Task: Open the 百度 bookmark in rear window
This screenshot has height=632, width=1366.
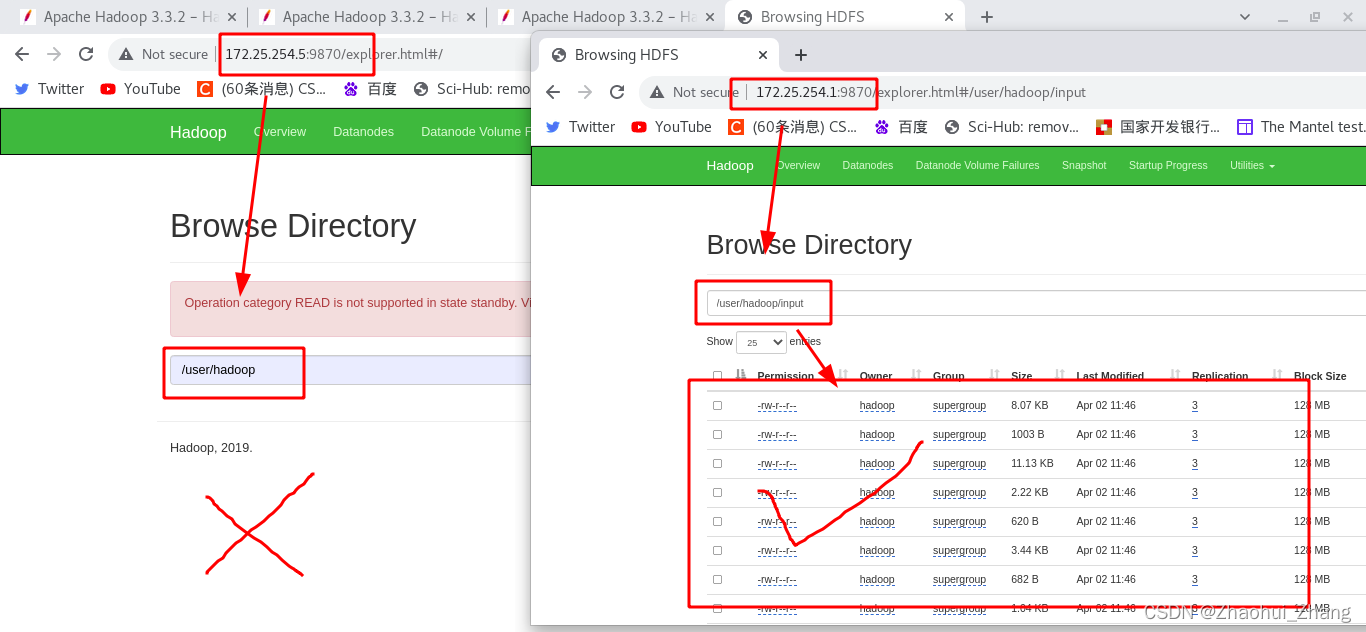Action: 370,88
